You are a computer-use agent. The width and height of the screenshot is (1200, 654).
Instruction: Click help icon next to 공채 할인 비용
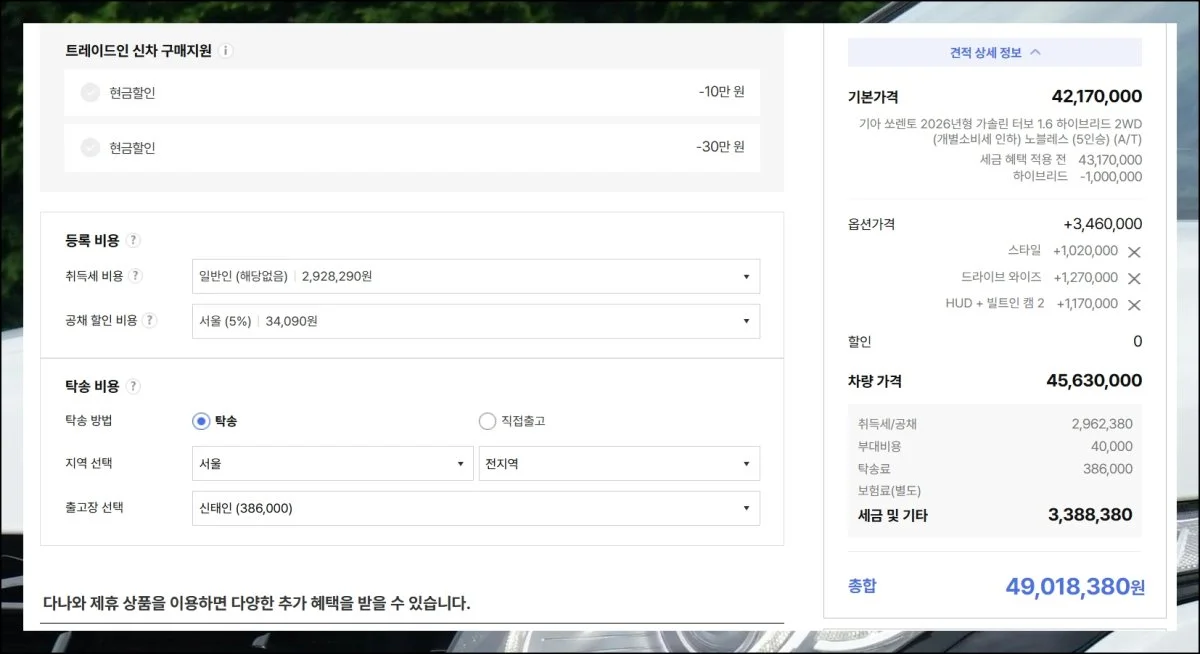(x=150, y=321)
